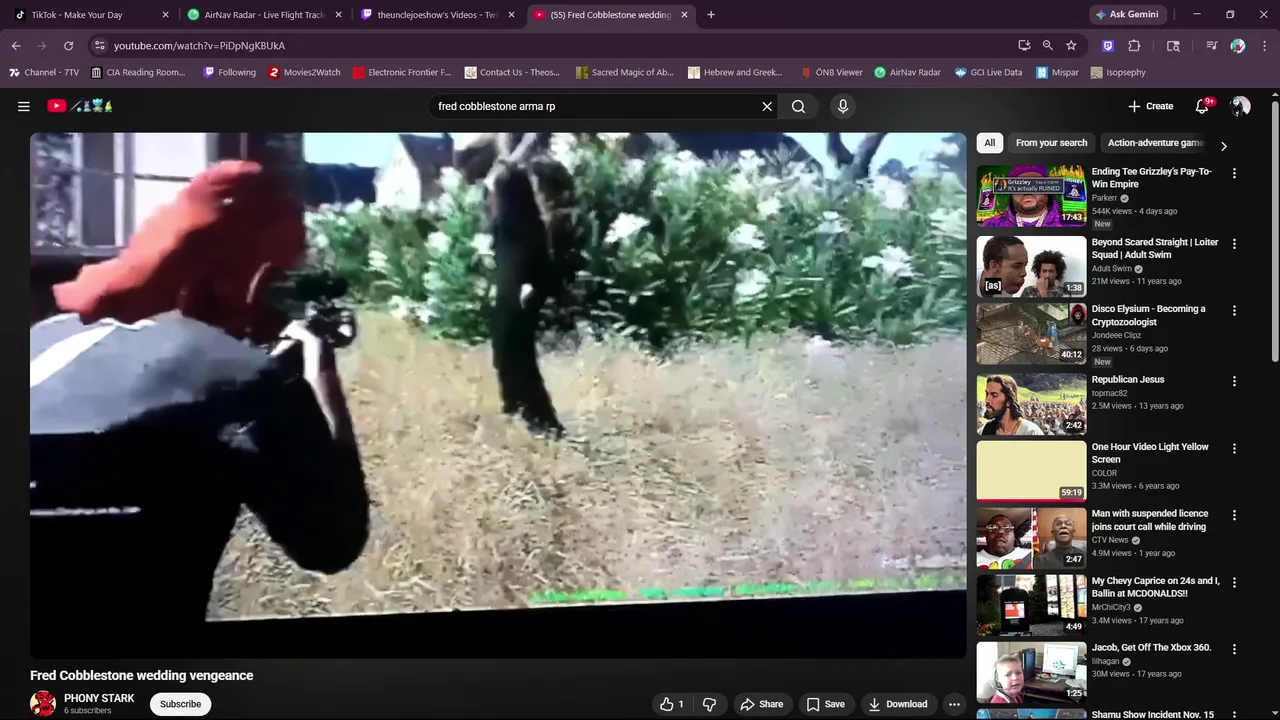Open options for Beyond Scared Straight video
The image size is (1280, 720).
tap(1234, 243)
